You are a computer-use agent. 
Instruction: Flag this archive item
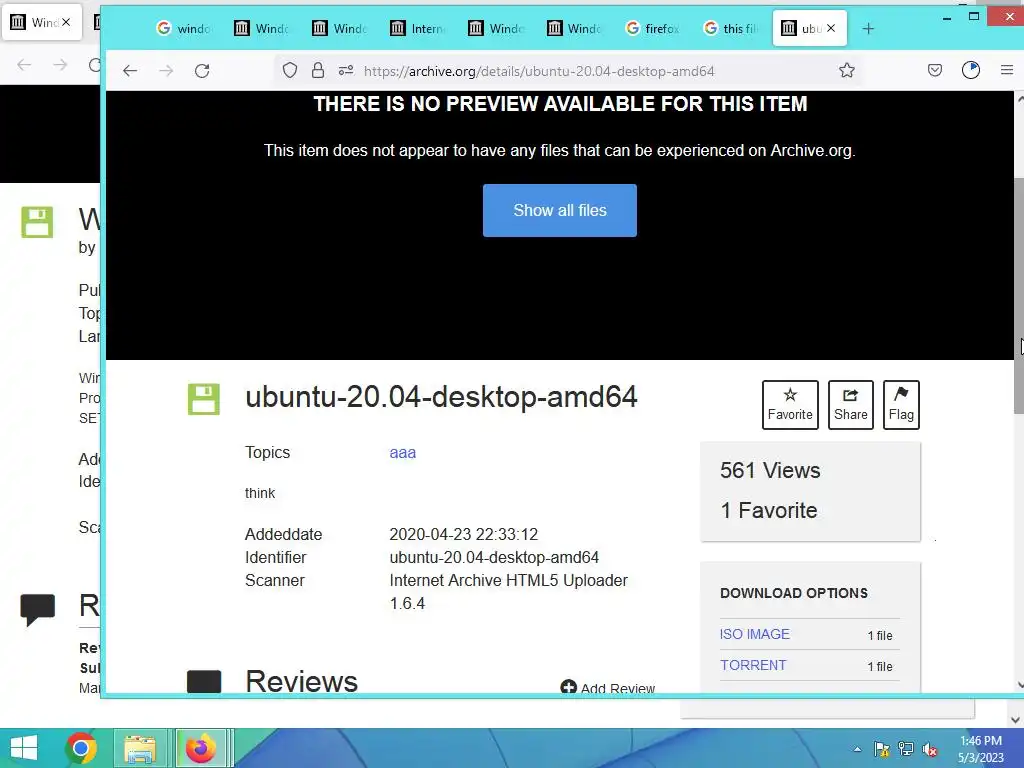[901, 405]
